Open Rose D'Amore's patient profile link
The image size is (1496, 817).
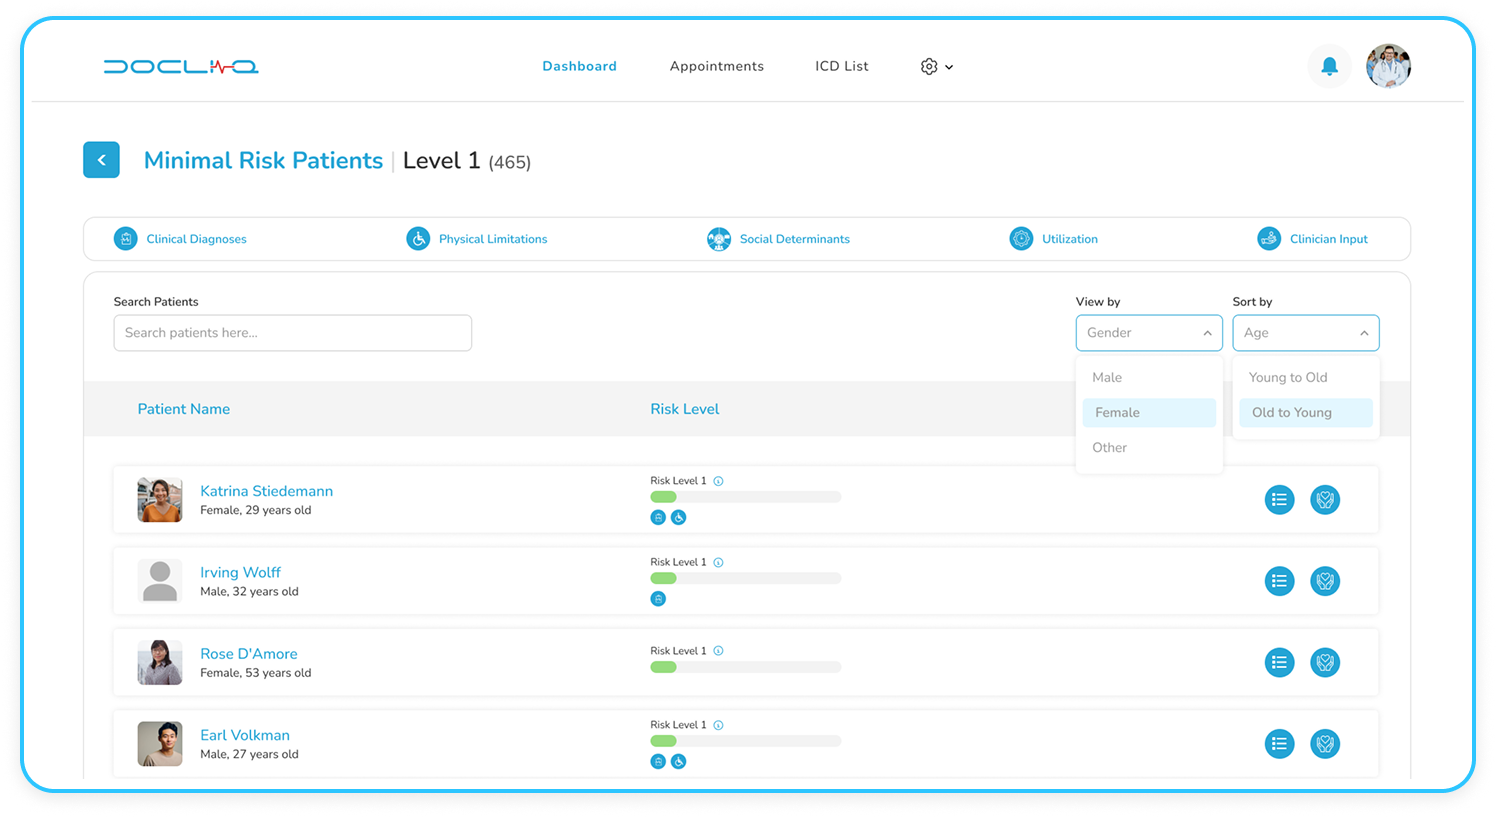tap(248, 653)
